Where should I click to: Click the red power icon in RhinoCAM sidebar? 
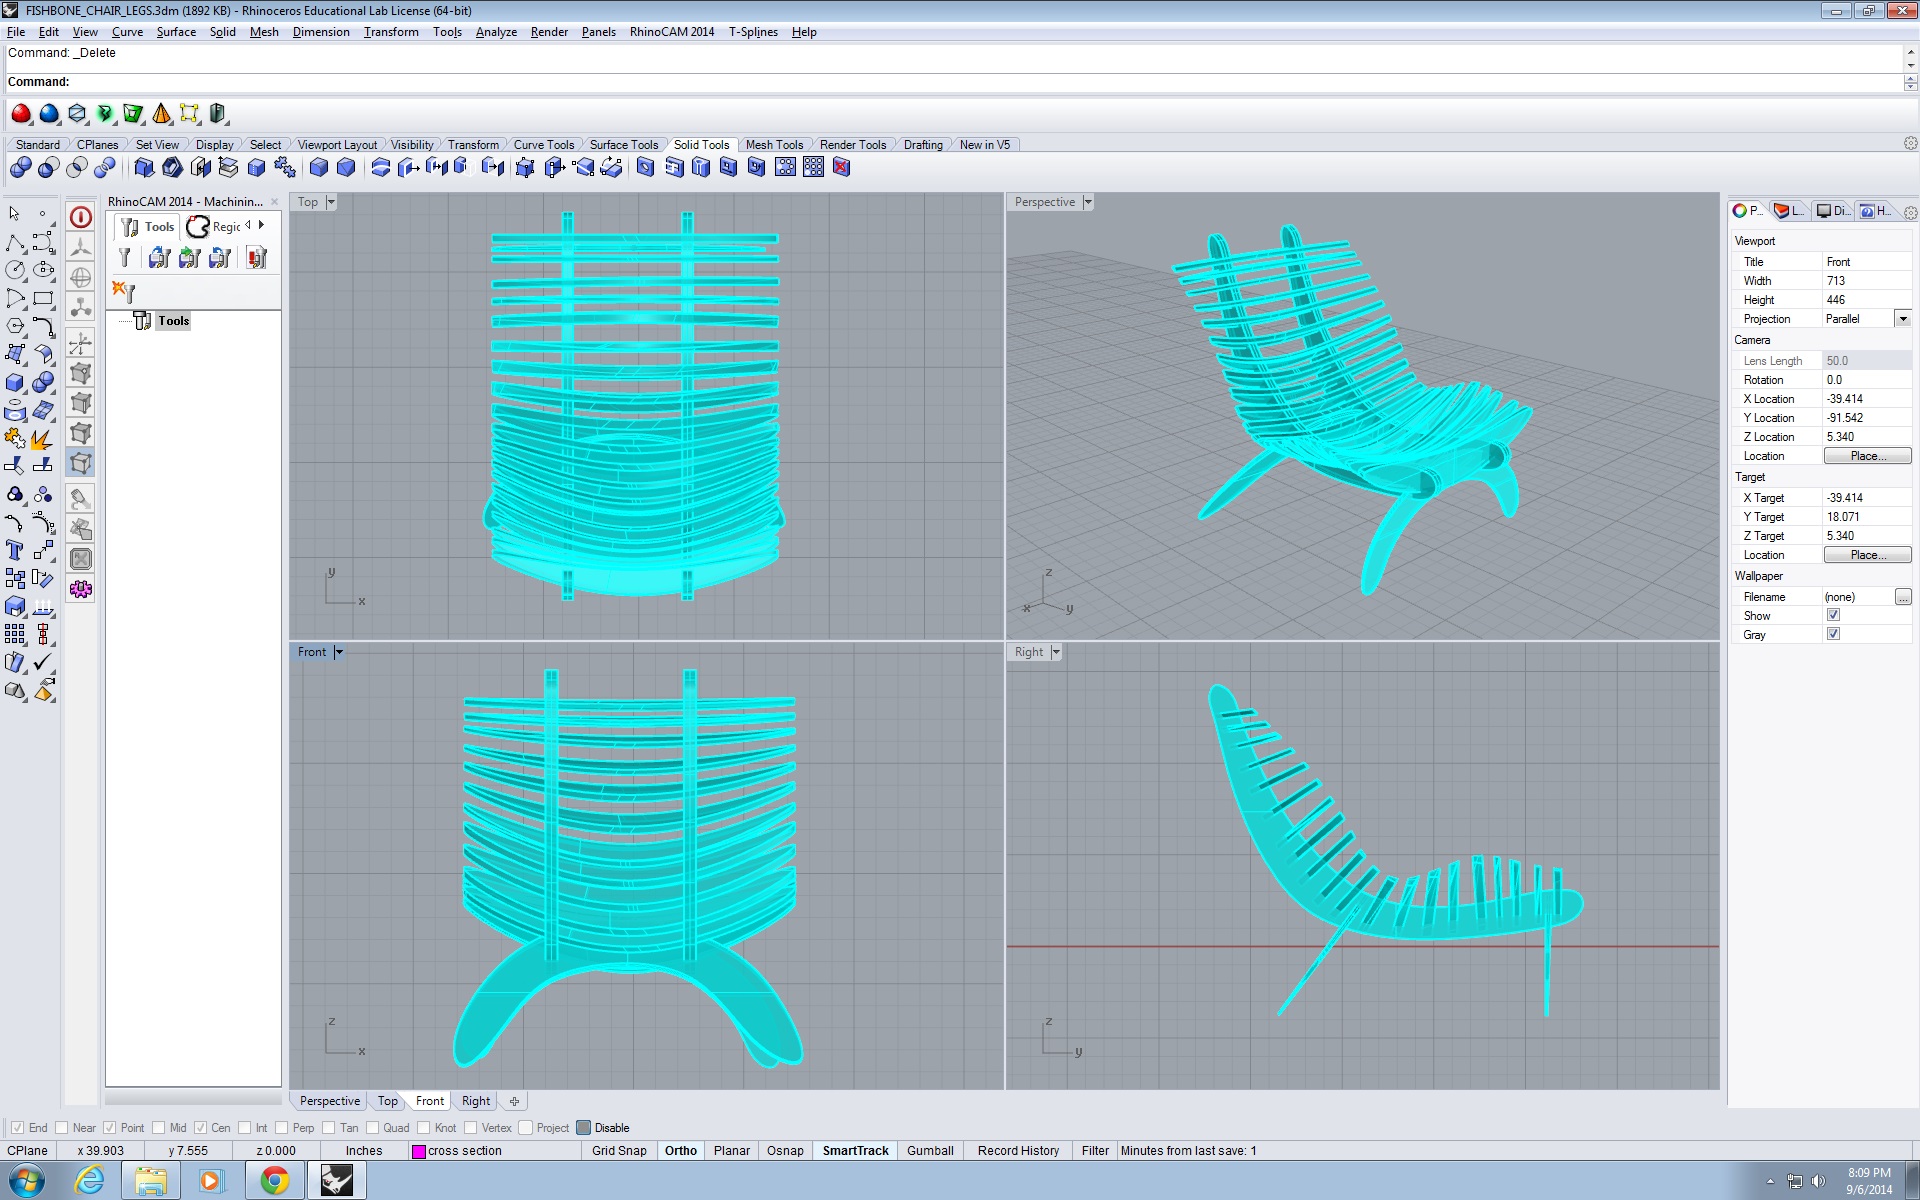click(81, 217)
